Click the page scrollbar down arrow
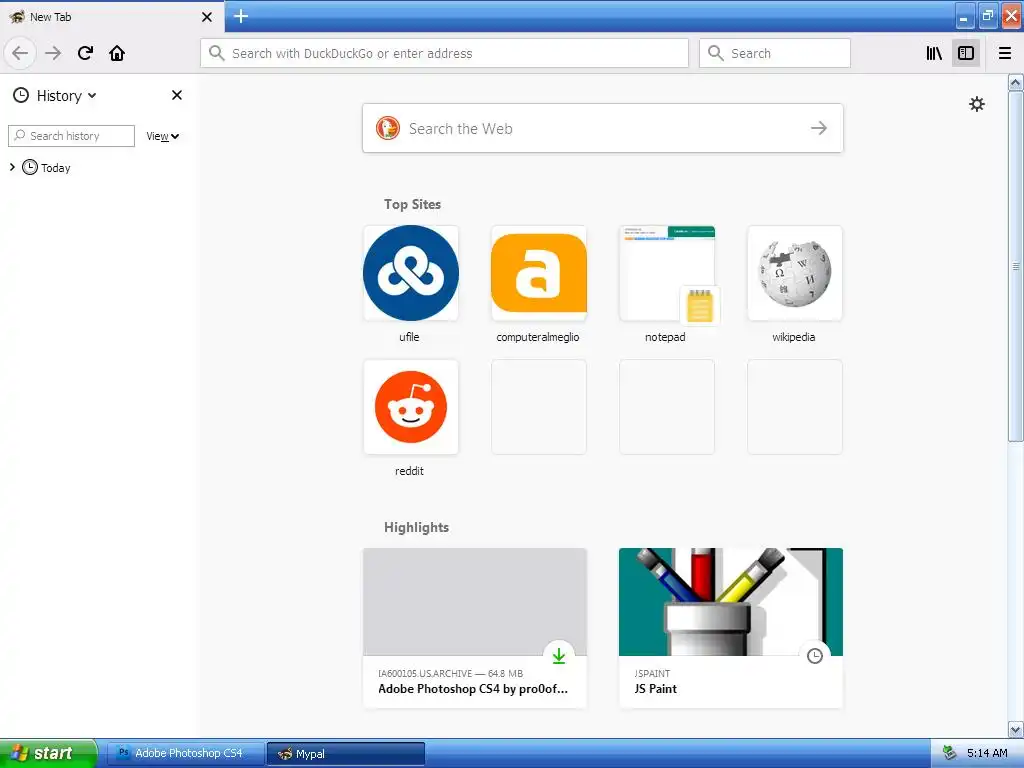The width and height of the screenshot is (1024, 768). (x=1016, y=729)
